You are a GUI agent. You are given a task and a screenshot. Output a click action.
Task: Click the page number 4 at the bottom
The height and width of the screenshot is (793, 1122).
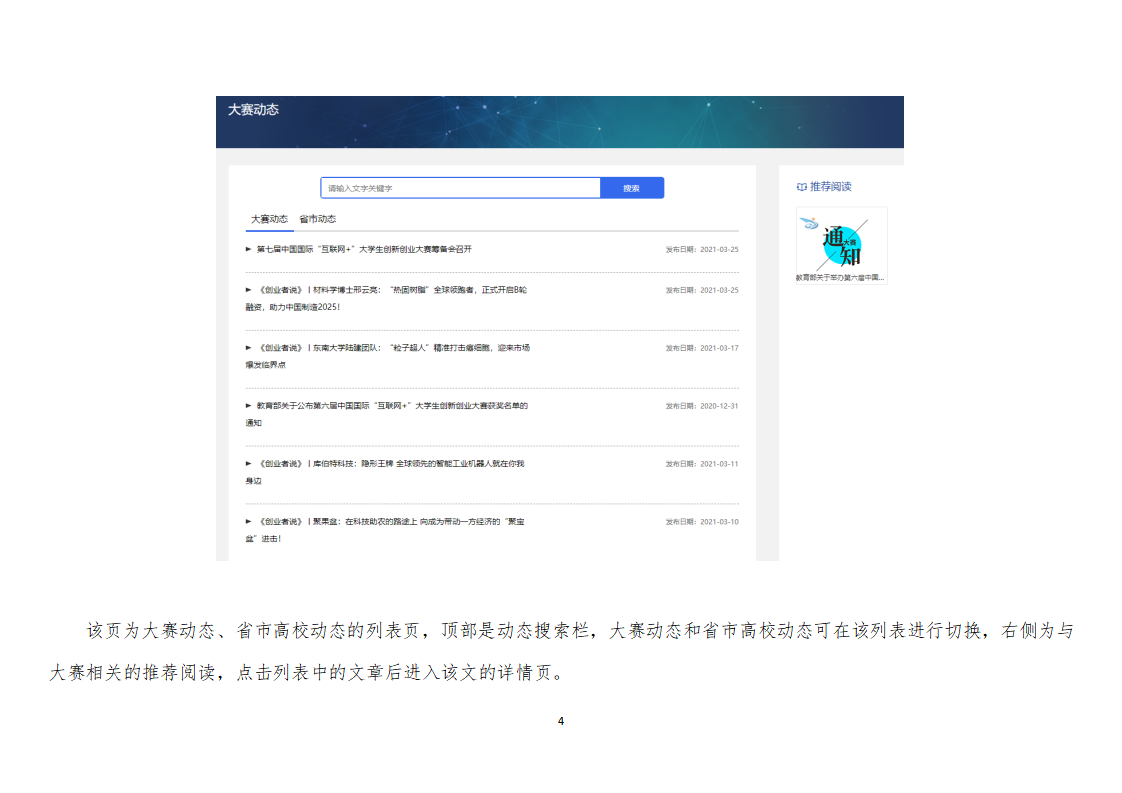pos(561,721)
